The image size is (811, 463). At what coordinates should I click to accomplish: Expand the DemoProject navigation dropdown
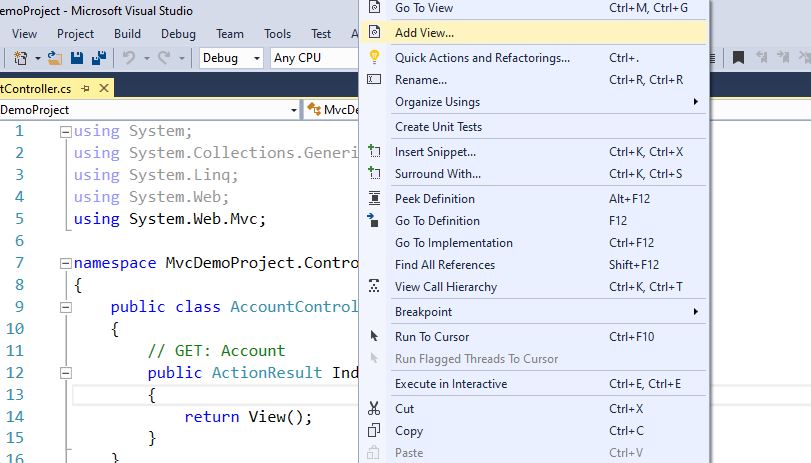click(x=294, y=109)
